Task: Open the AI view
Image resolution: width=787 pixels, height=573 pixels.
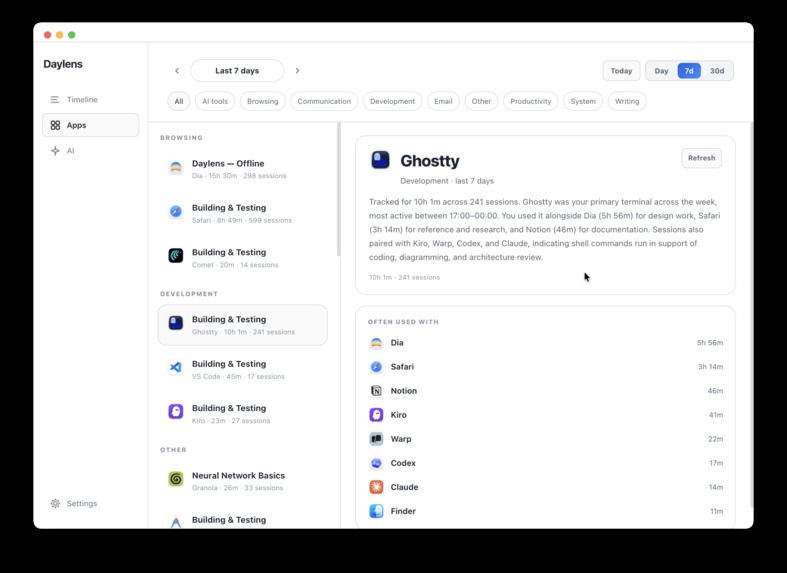Action: 90,151
